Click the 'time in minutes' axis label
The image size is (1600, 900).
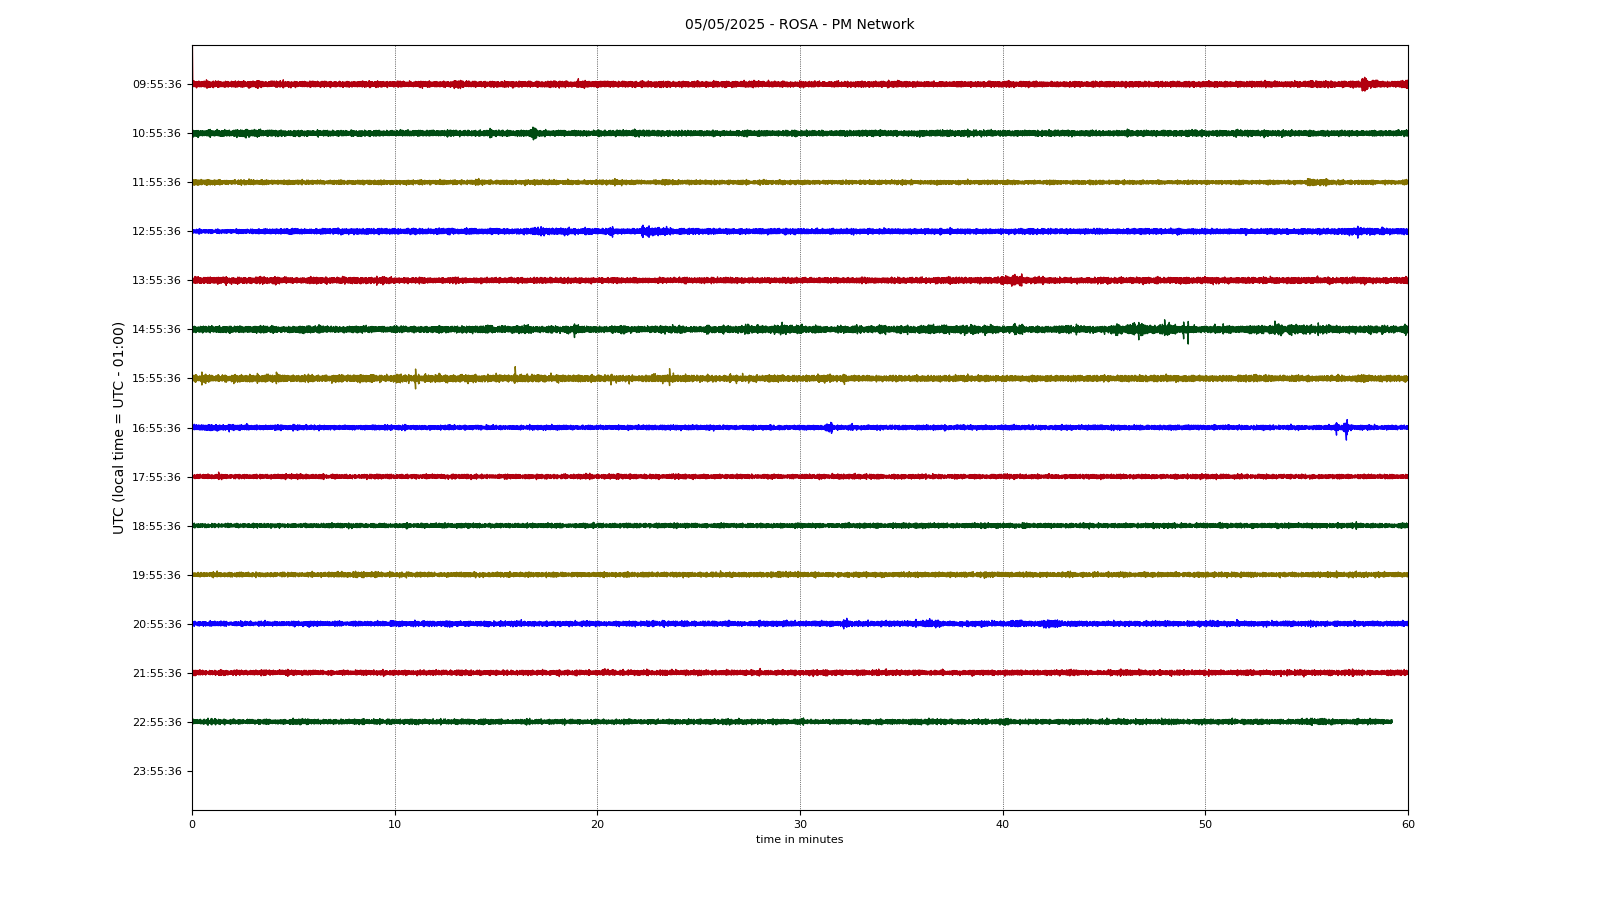[799, 840]
